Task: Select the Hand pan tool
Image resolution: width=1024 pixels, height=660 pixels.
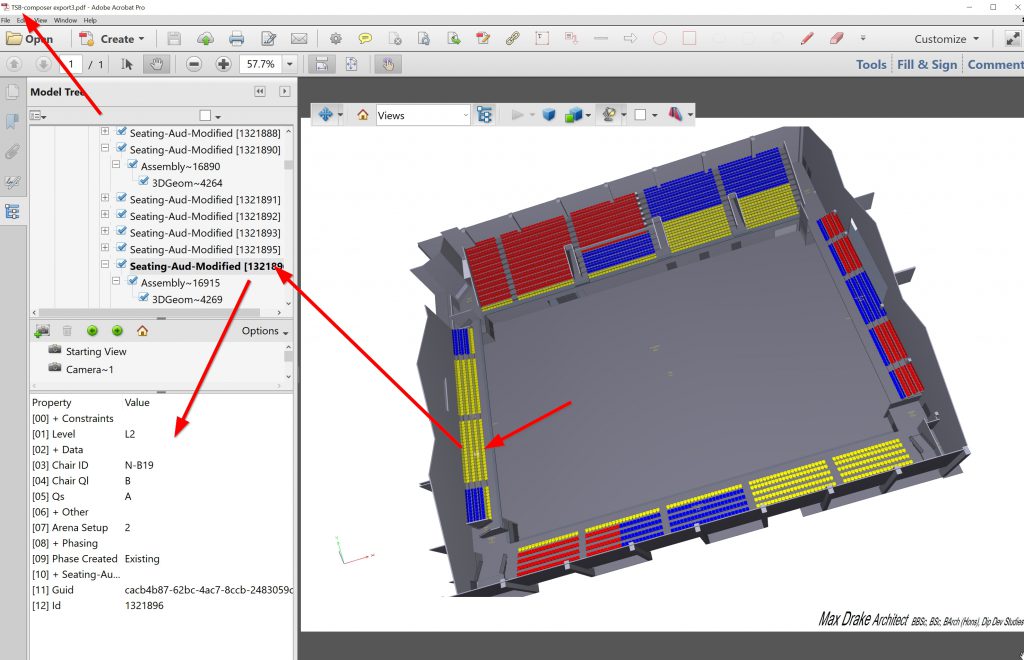Action: coord(156,64)
